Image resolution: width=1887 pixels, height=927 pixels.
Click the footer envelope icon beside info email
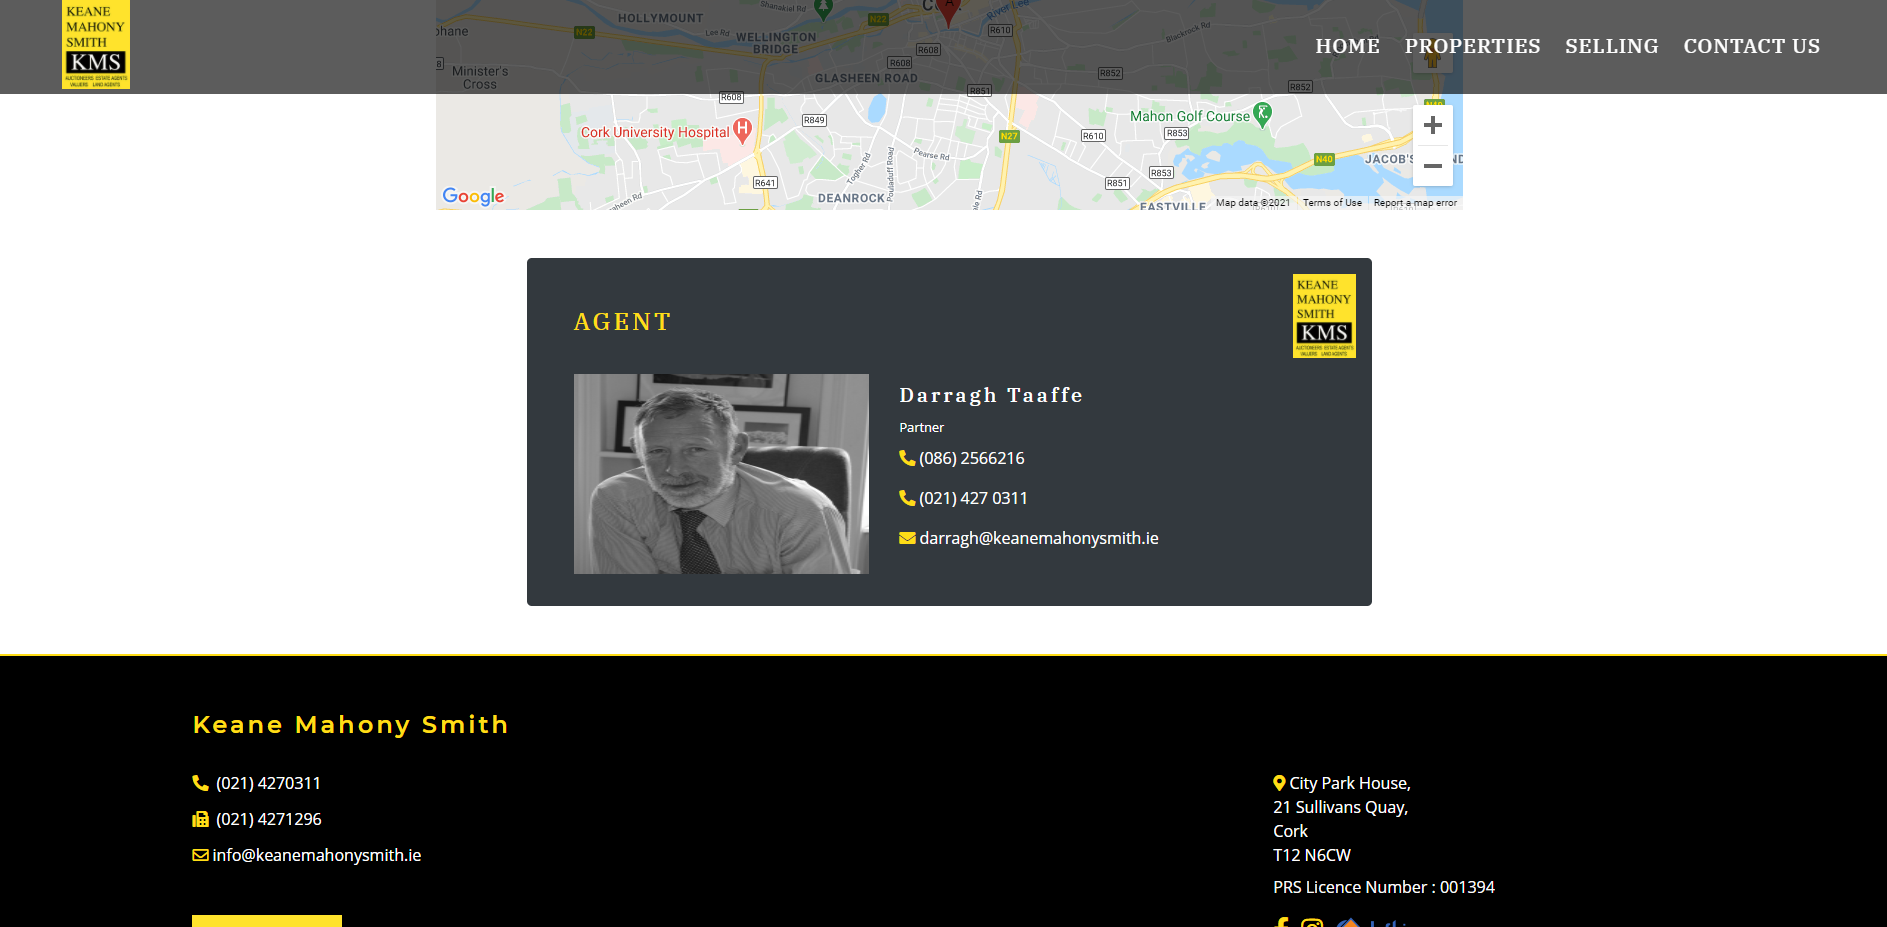click(200, 855)
